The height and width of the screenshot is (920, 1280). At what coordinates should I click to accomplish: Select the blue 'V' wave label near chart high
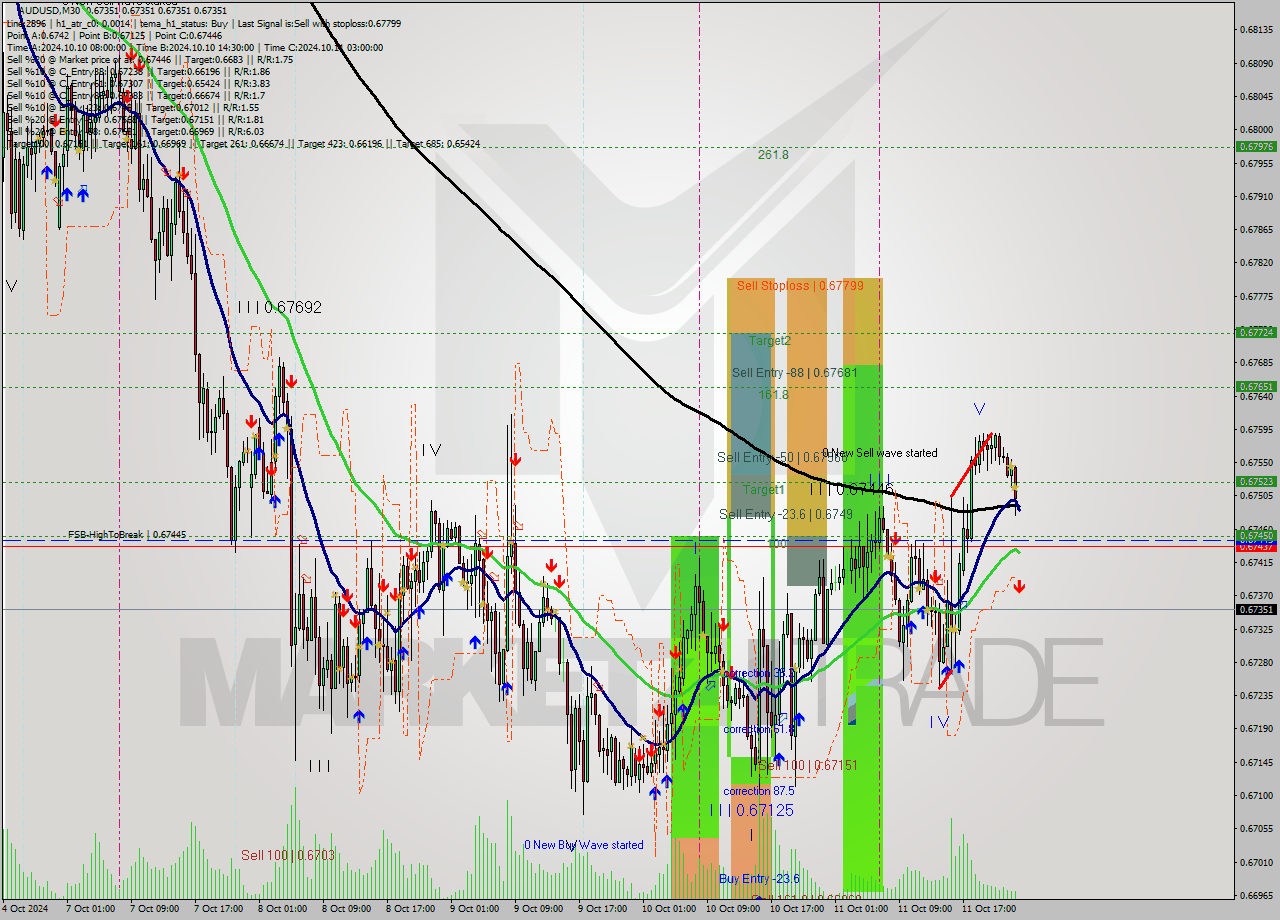(979, 409)
